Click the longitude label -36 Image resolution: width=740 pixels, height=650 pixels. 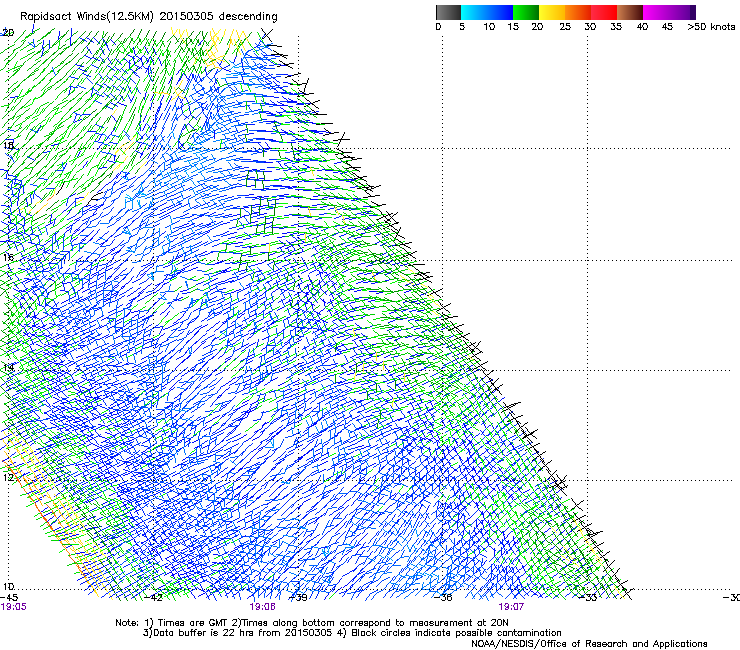(443, 597)
